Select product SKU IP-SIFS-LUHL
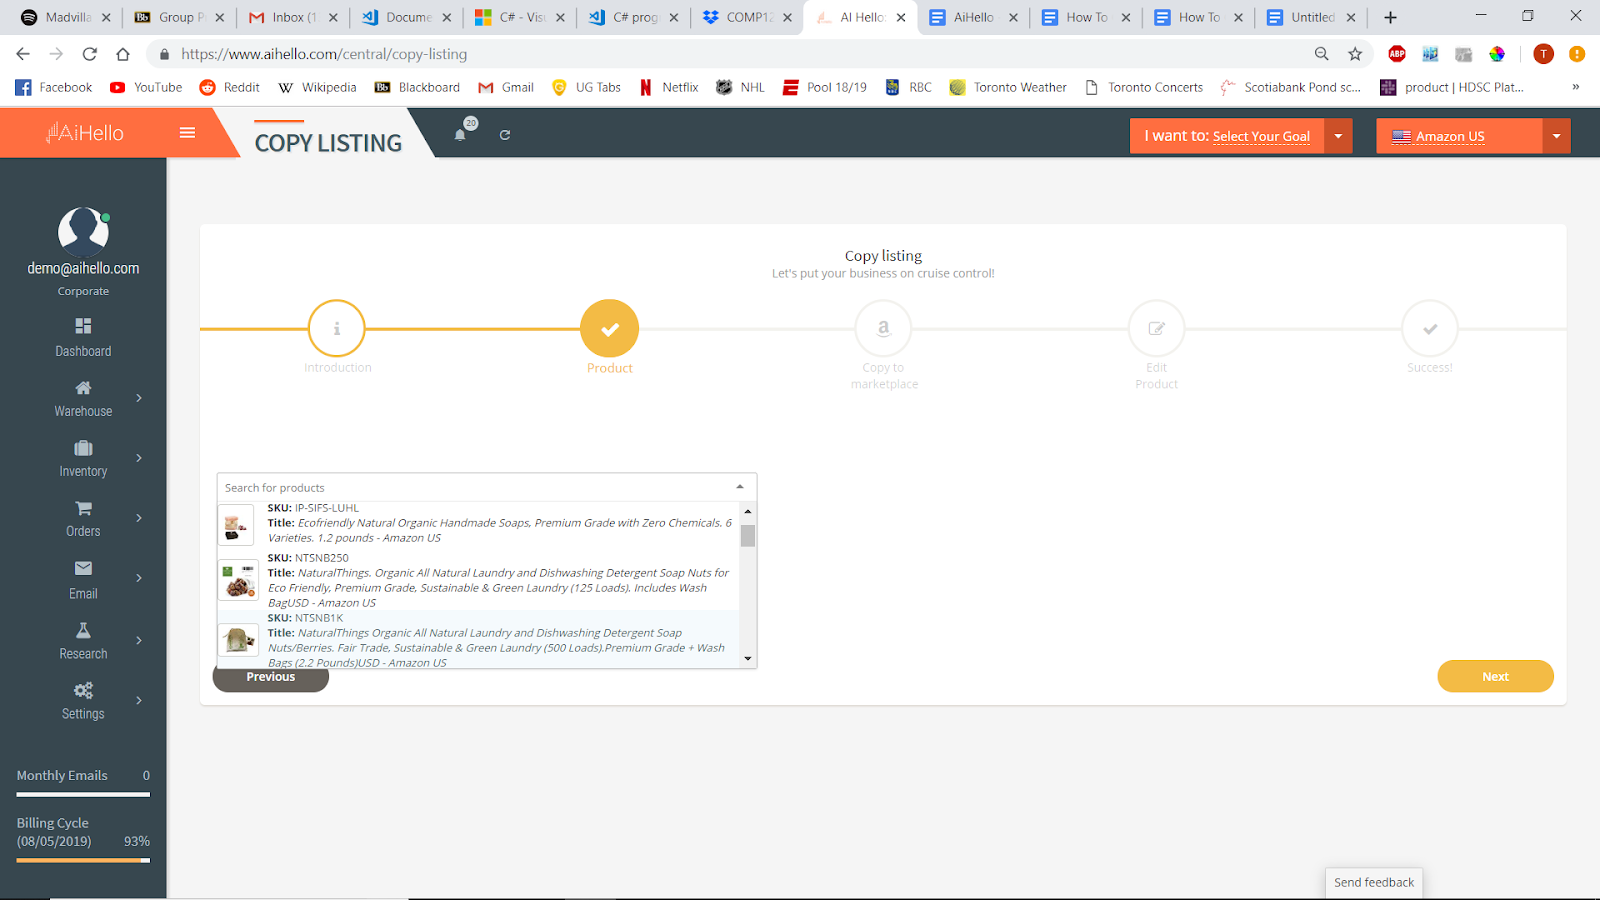Image resolution: width=1600 pixels, height=900 pixels. [x=478, y=523]
